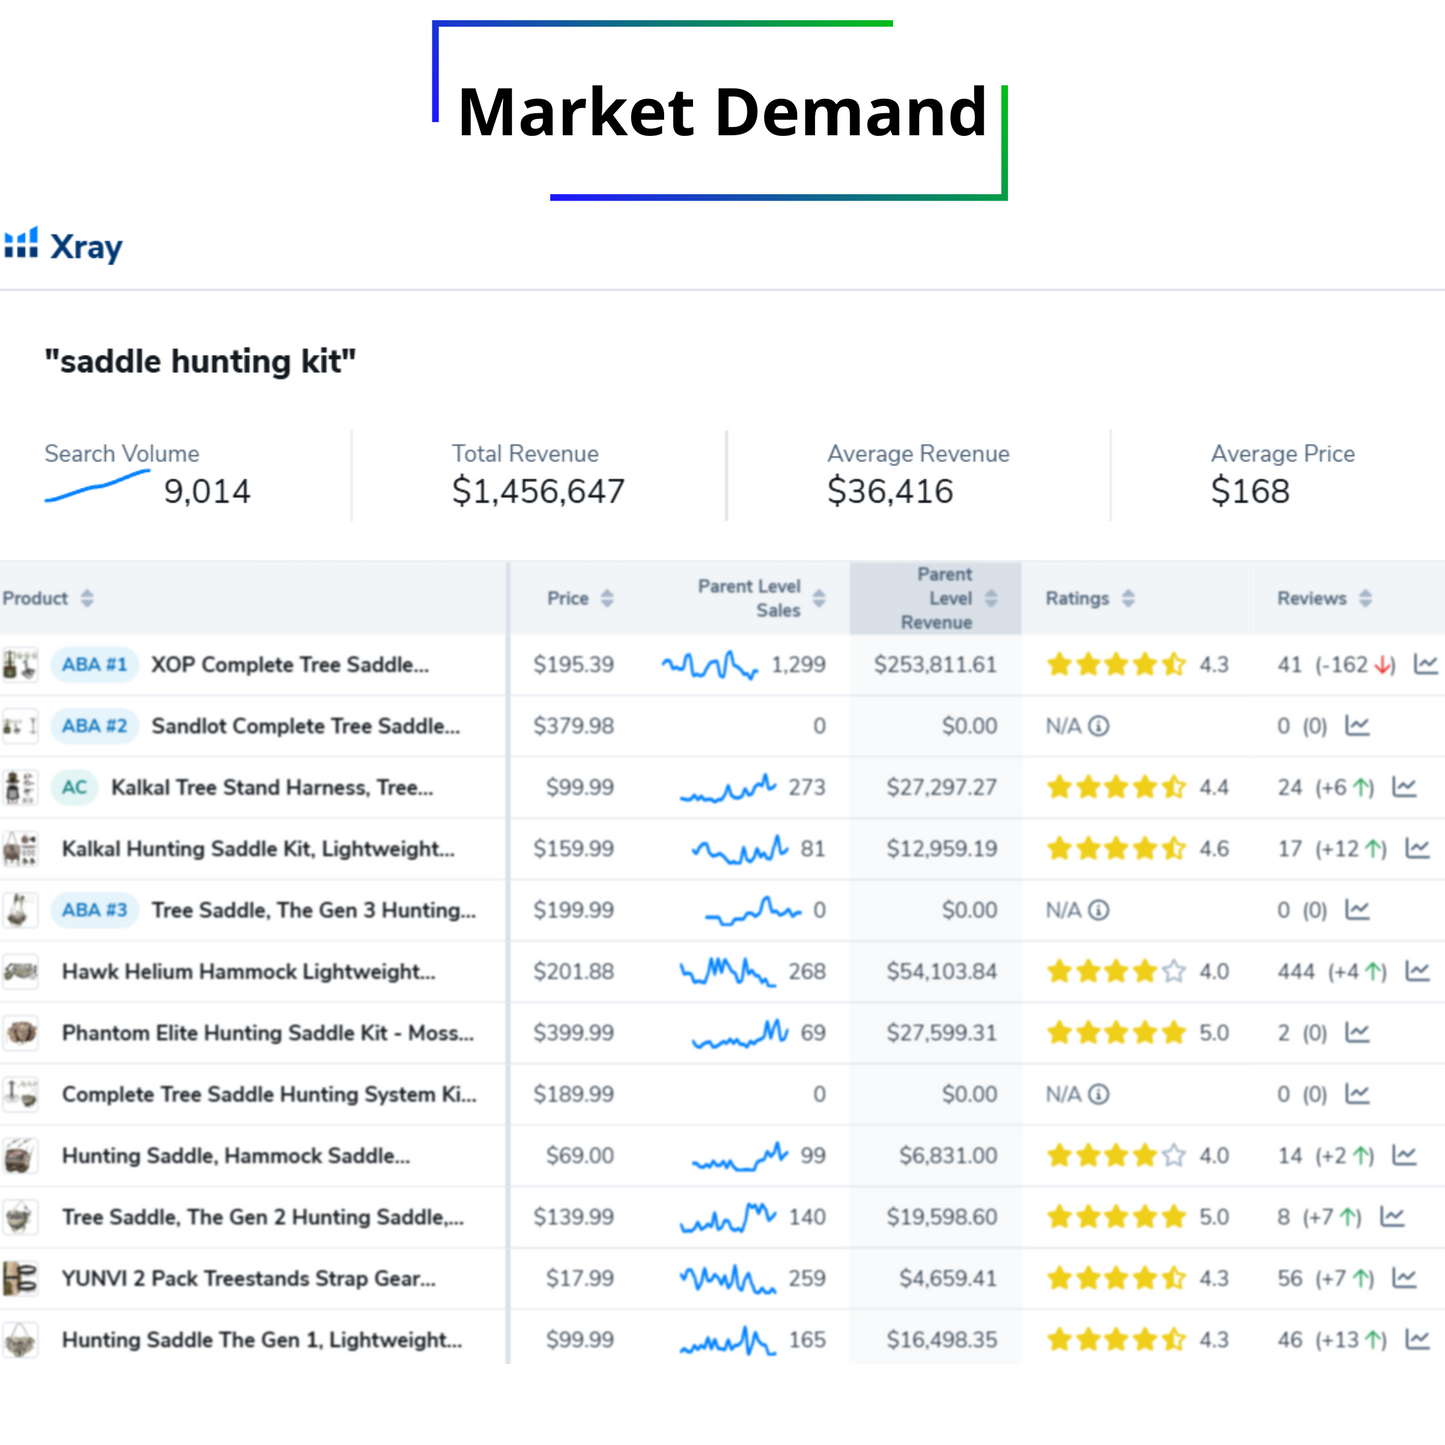Sort by Ratings column arrows
1445x1445 pixels.
pyautogui.click(x=1128, y=598)
